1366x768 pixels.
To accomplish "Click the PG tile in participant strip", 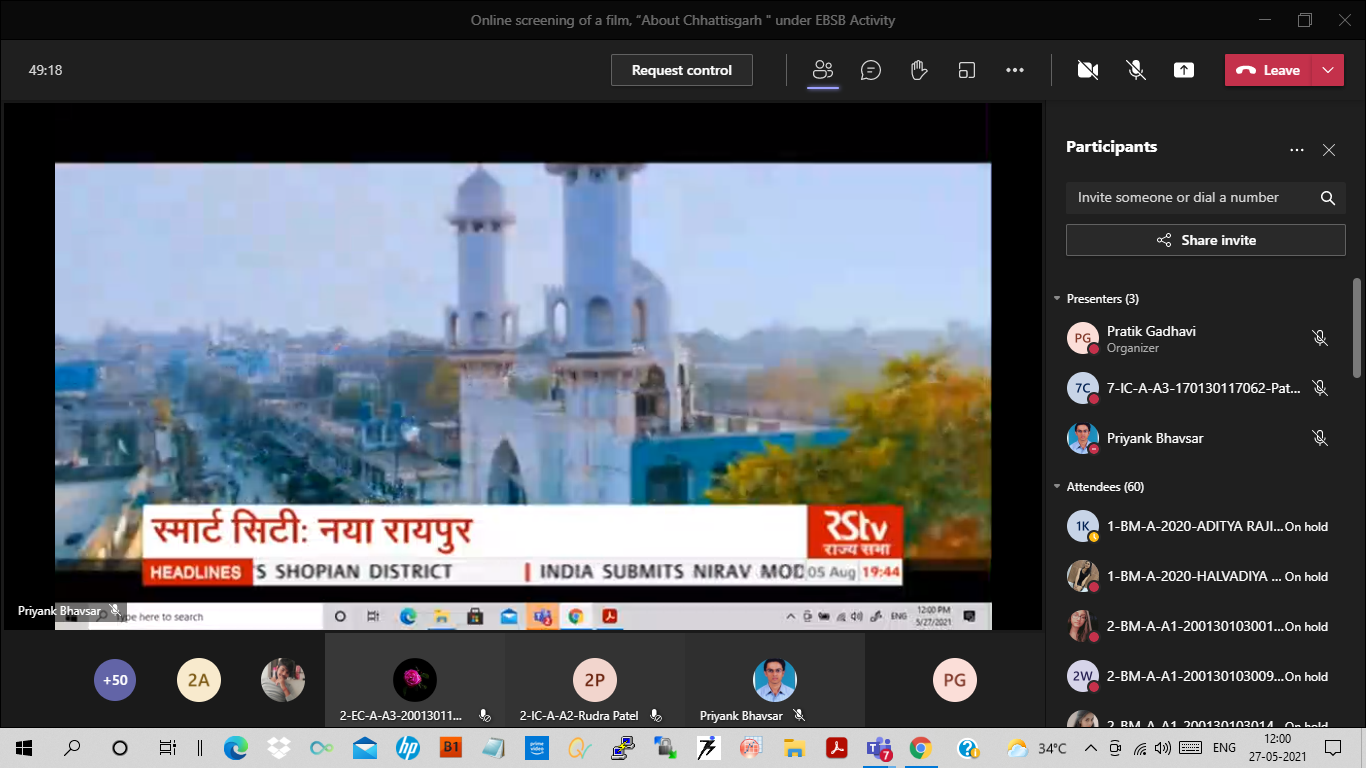I will [x=955, y=680].
